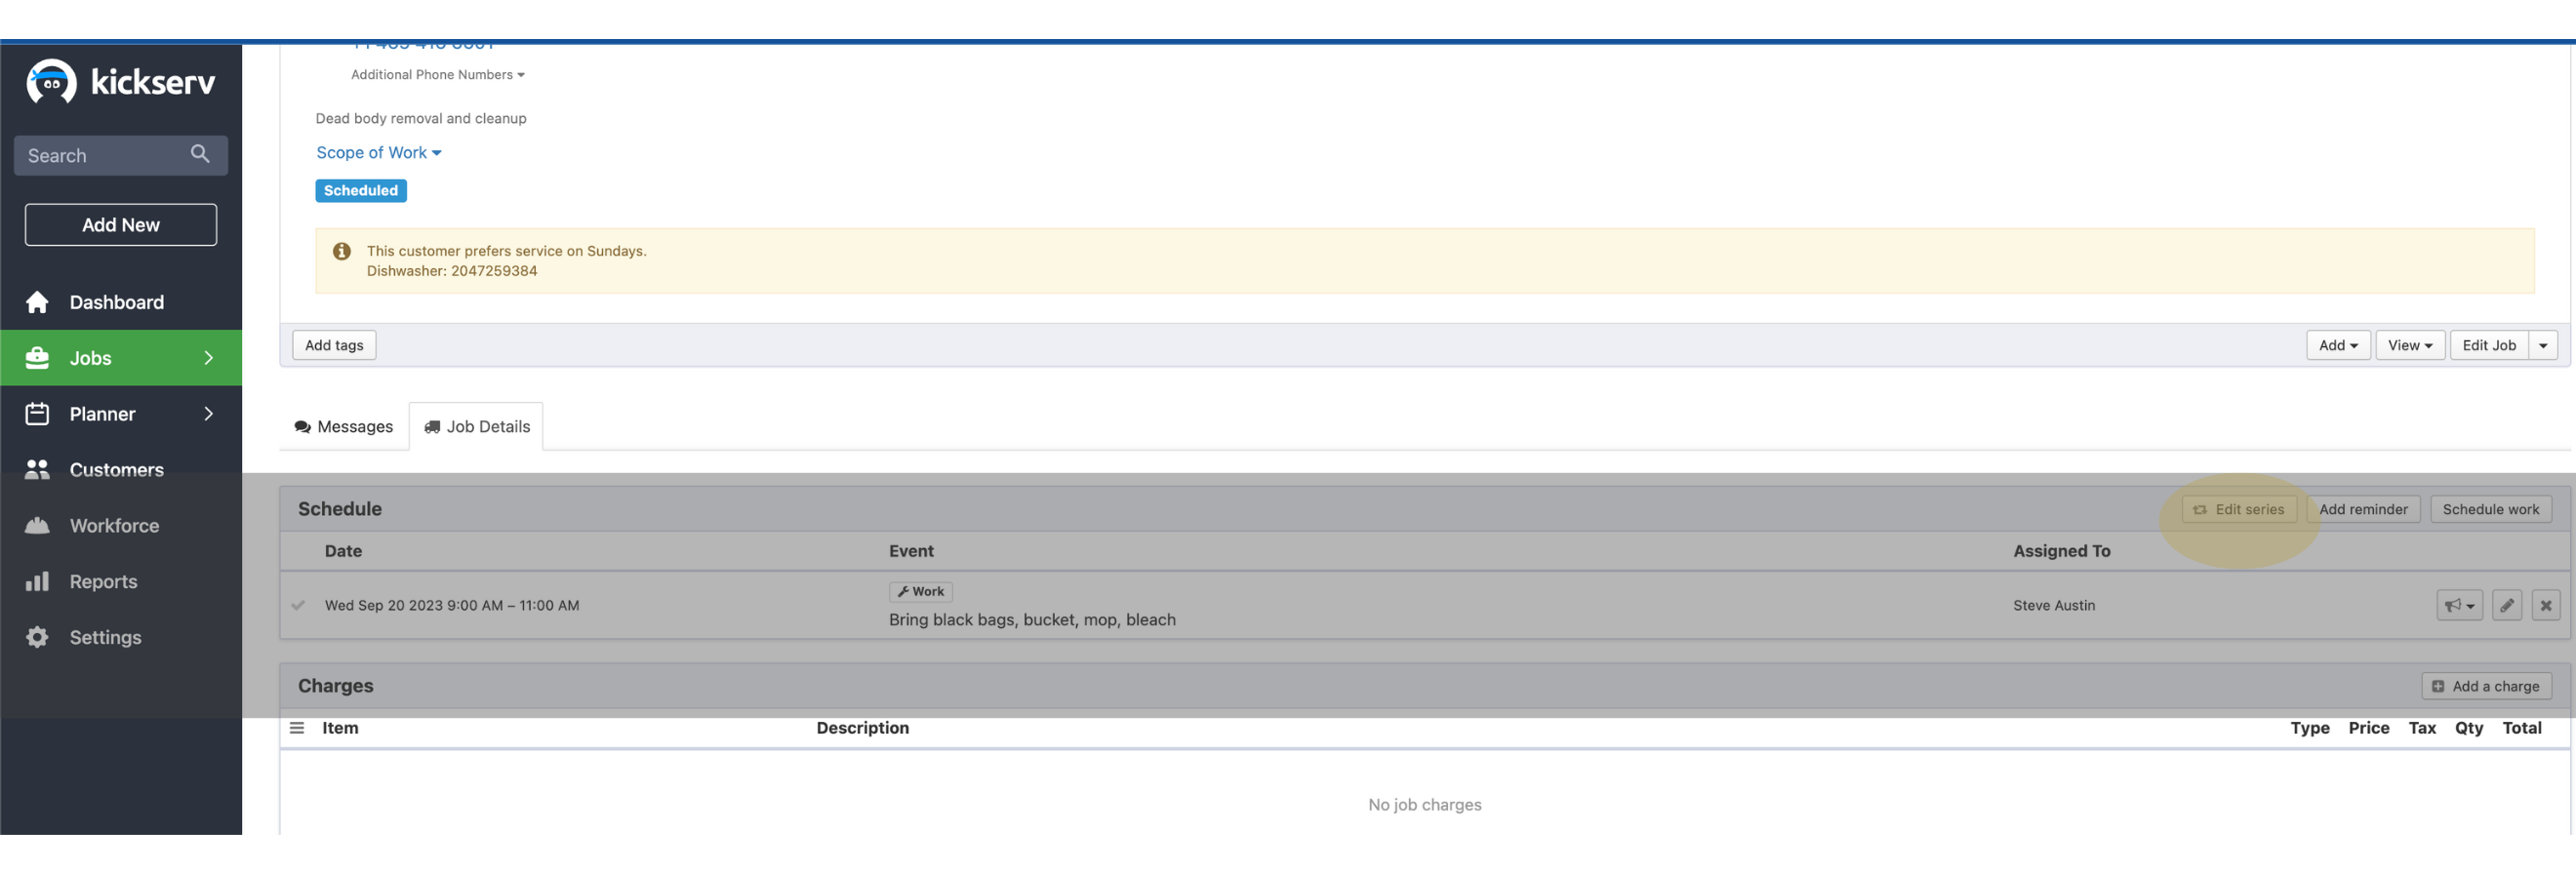Click the Scheduled status badge
2576x874 pixels.
(361, 191)
